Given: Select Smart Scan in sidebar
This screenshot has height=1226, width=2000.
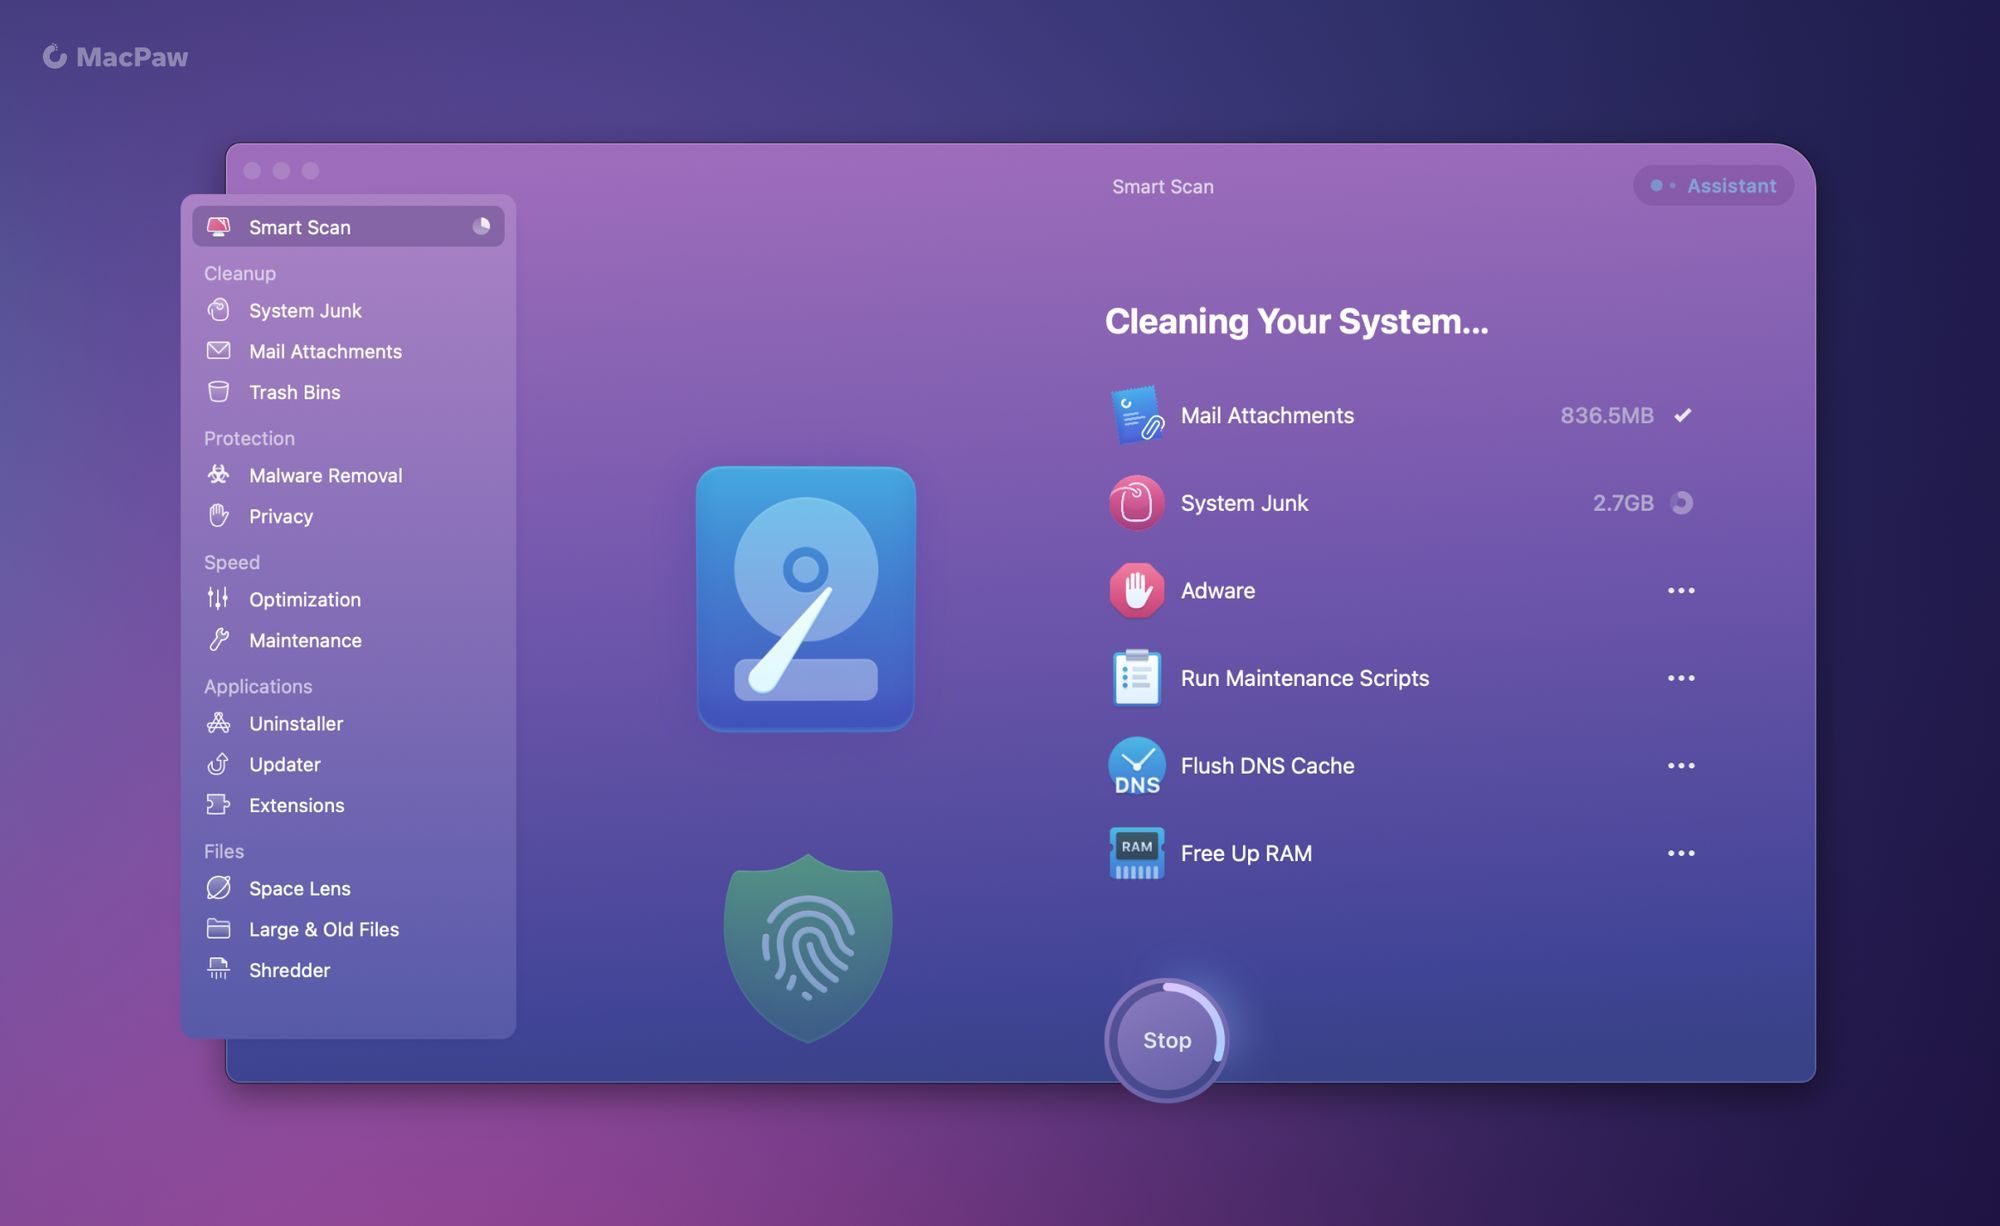Looking at the screenshot, I should point(300,227).
